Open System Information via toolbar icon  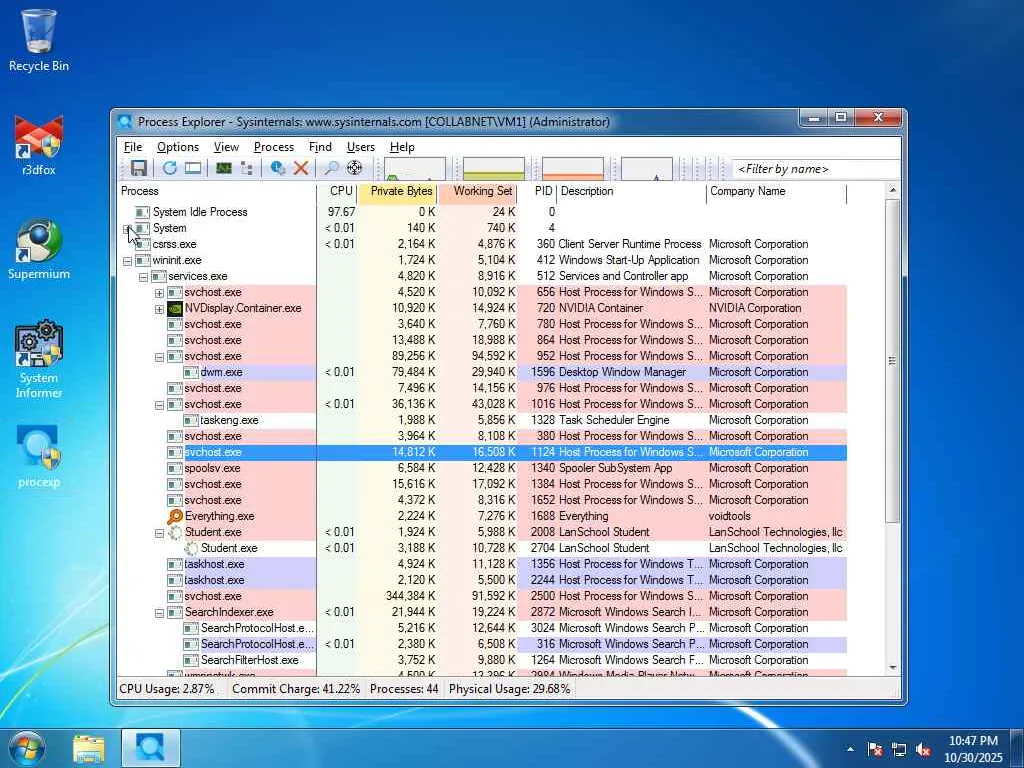click(x=224, y=168)
